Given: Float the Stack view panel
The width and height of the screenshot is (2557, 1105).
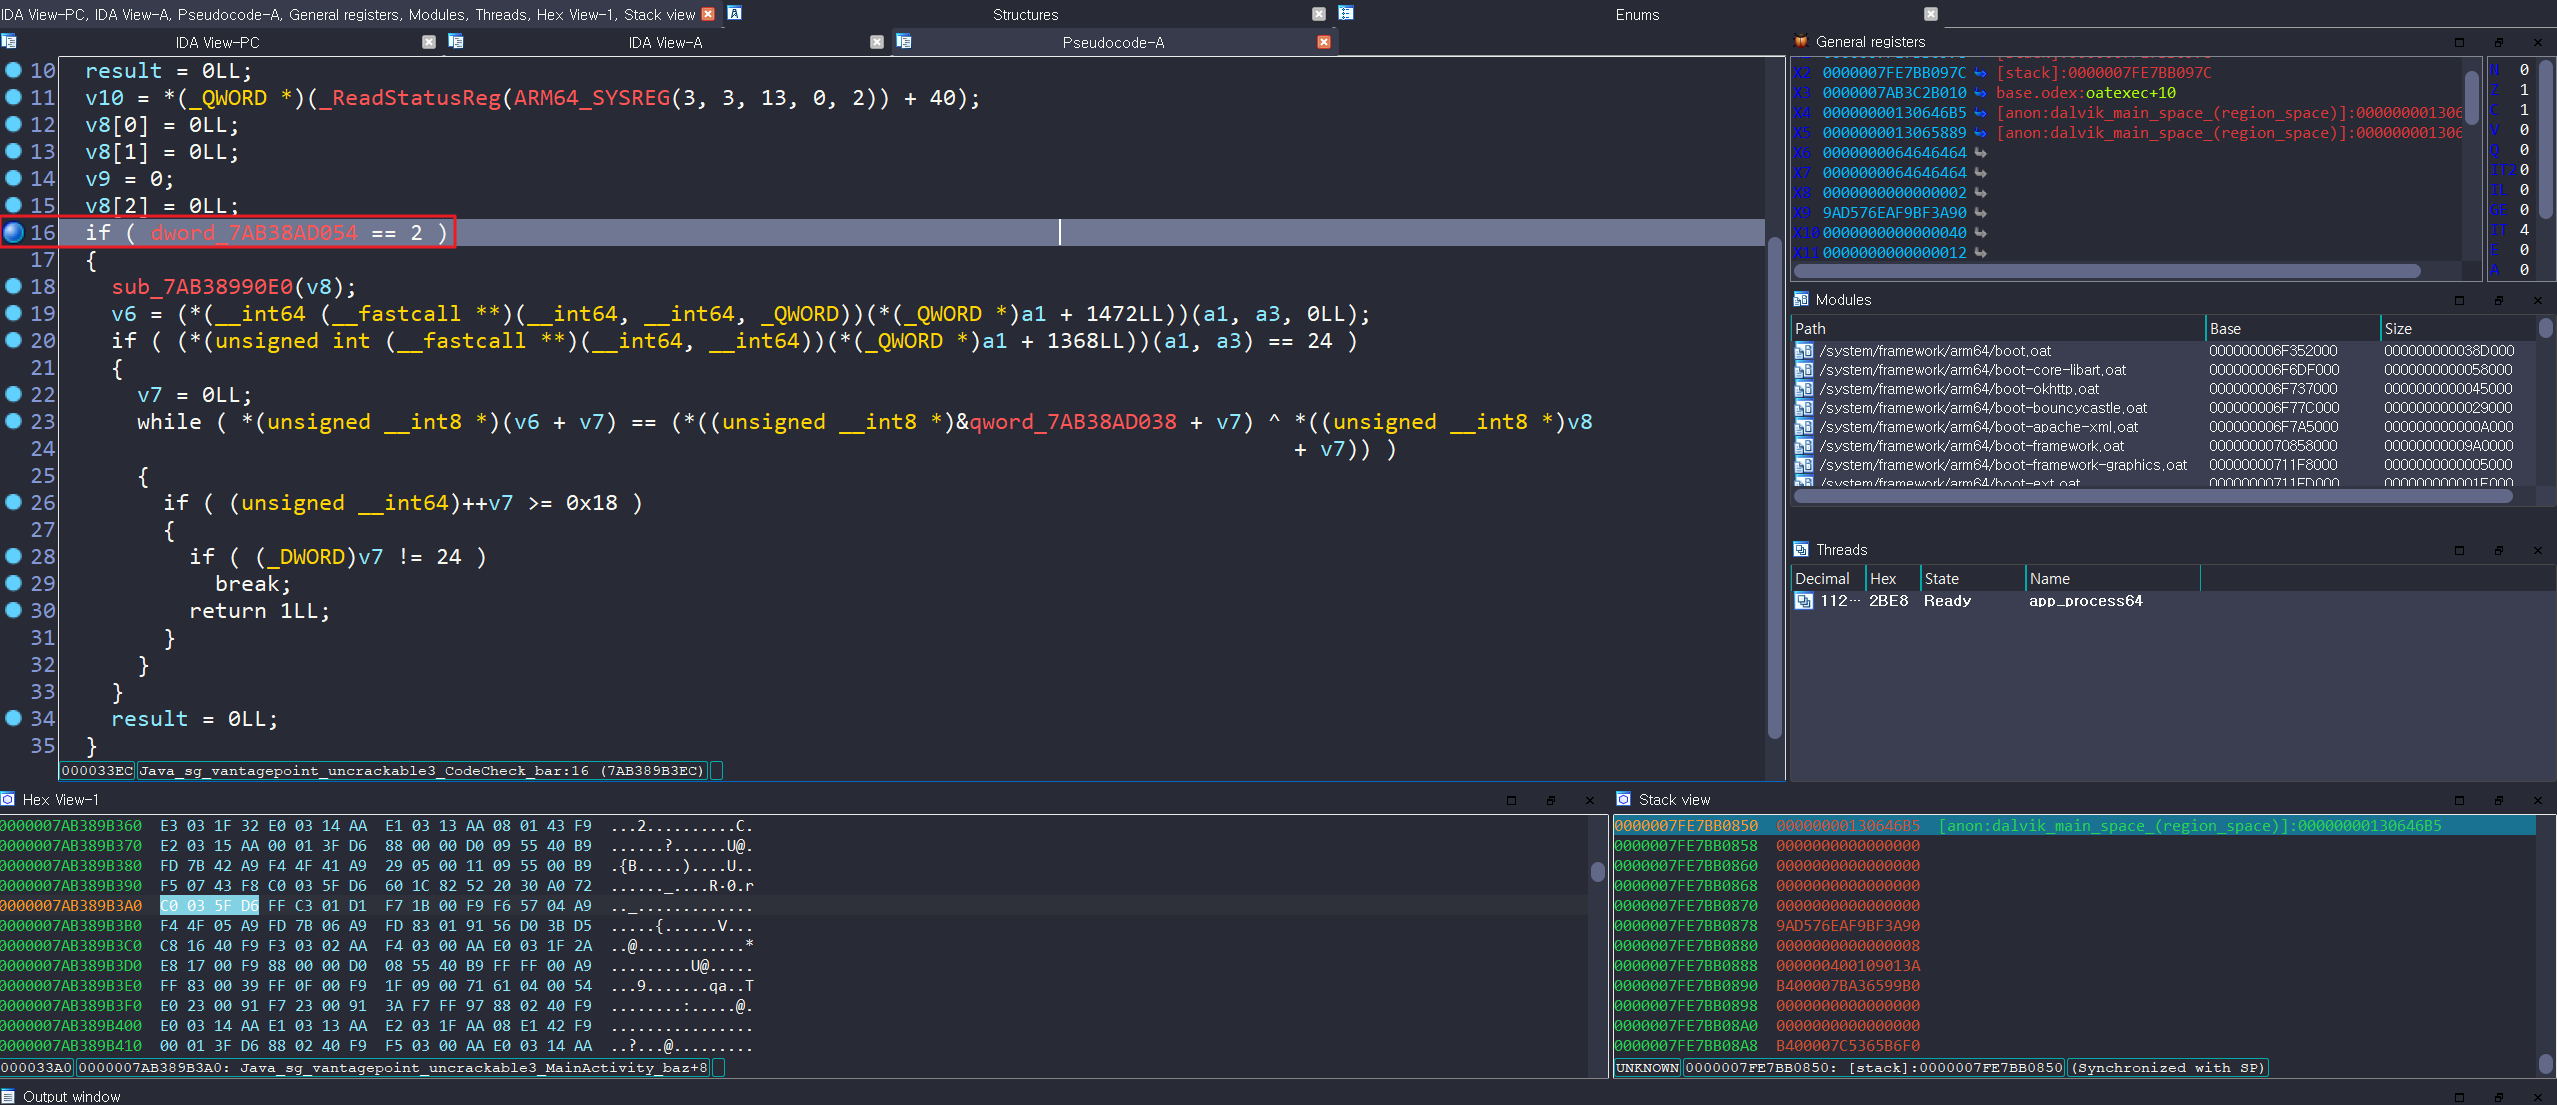Looking at the screenshot, I should click(x=2498, y=800).
